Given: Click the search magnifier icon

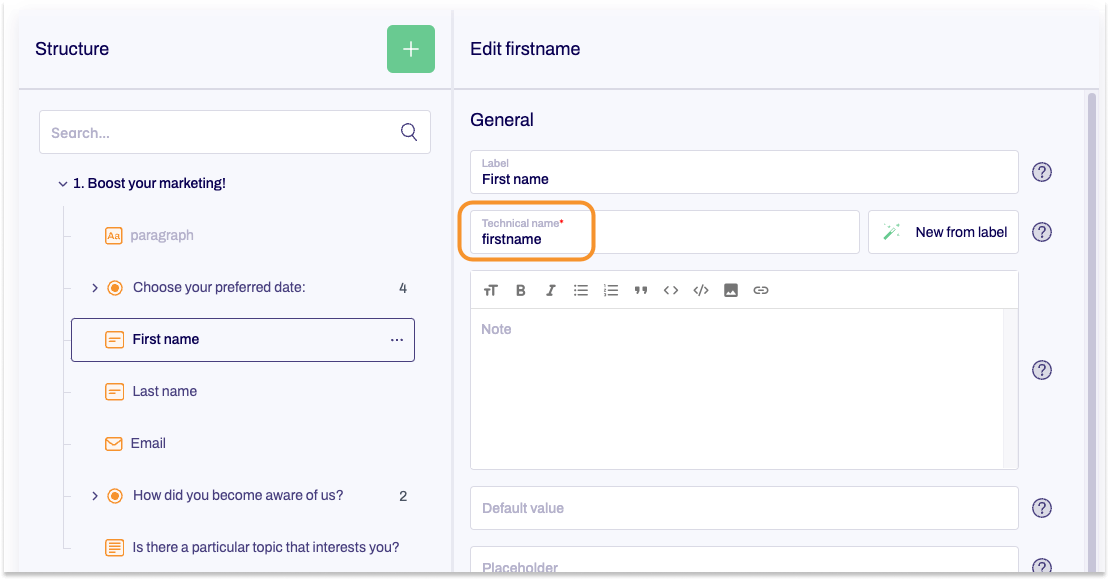Looking at the screenshot, I should (x=408, y=131).
